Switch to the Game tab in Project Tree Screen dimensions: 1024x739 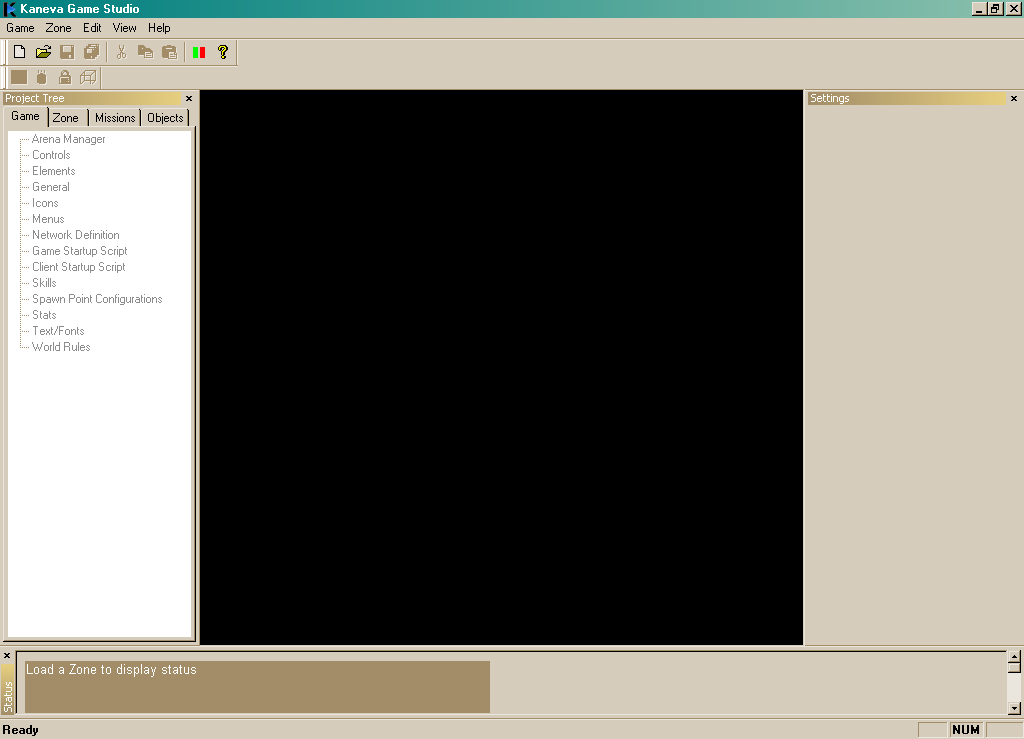25,116
